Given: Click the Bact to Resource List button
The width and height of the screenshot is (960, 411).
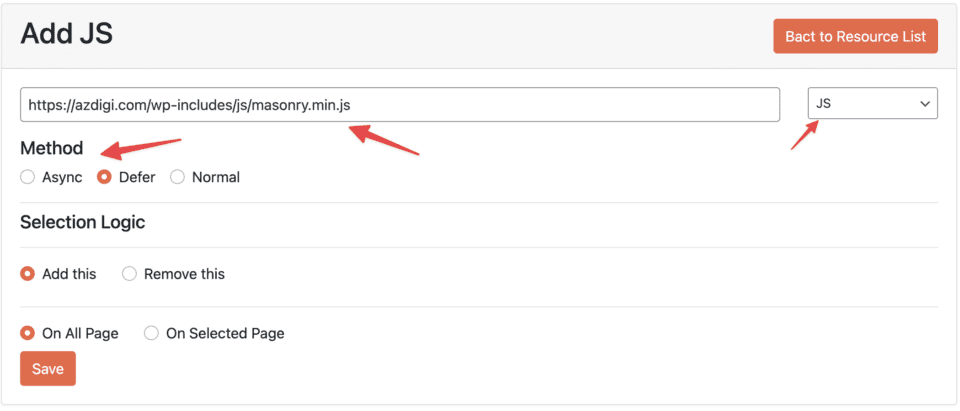Looking at the screenshot, I should (x=855, y=36).
